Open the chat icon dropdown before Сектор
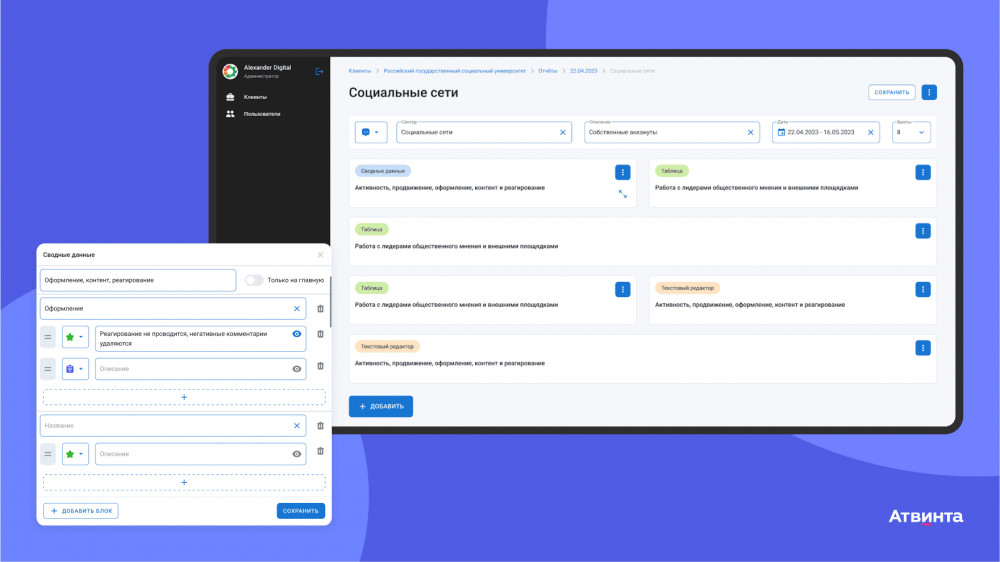The height and width of the screenshot is (562, 1000). coord(371,132)
